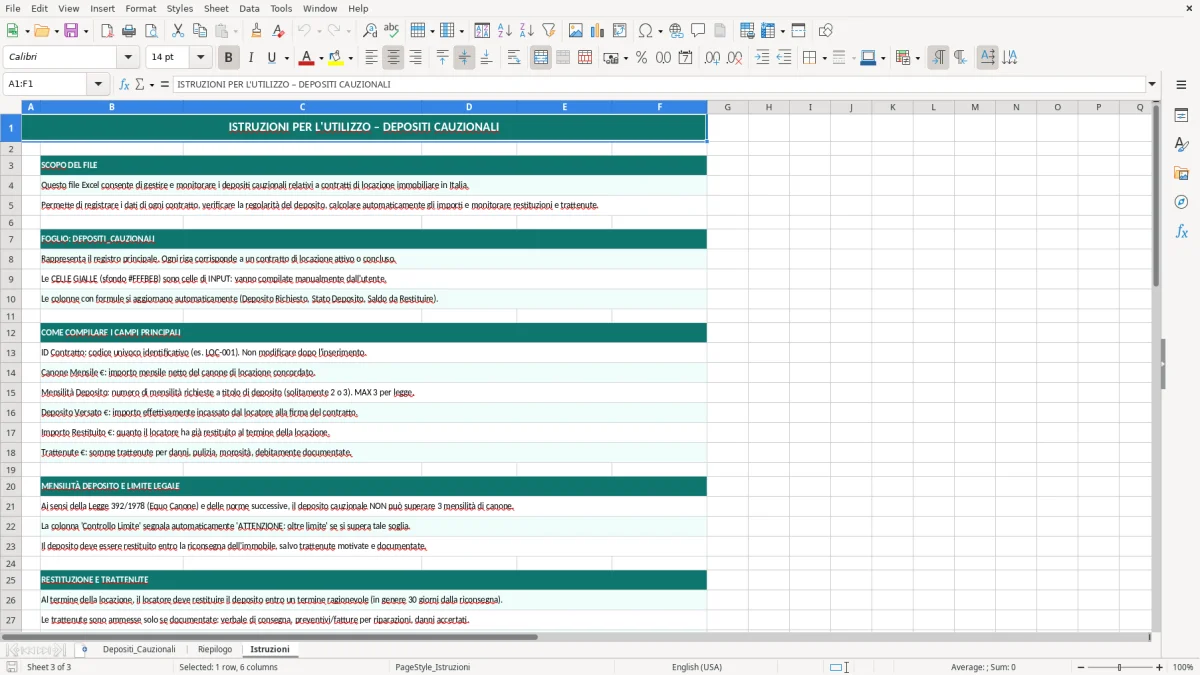Click the formula input line
1200x675 pixels.
tap(658, 84)
